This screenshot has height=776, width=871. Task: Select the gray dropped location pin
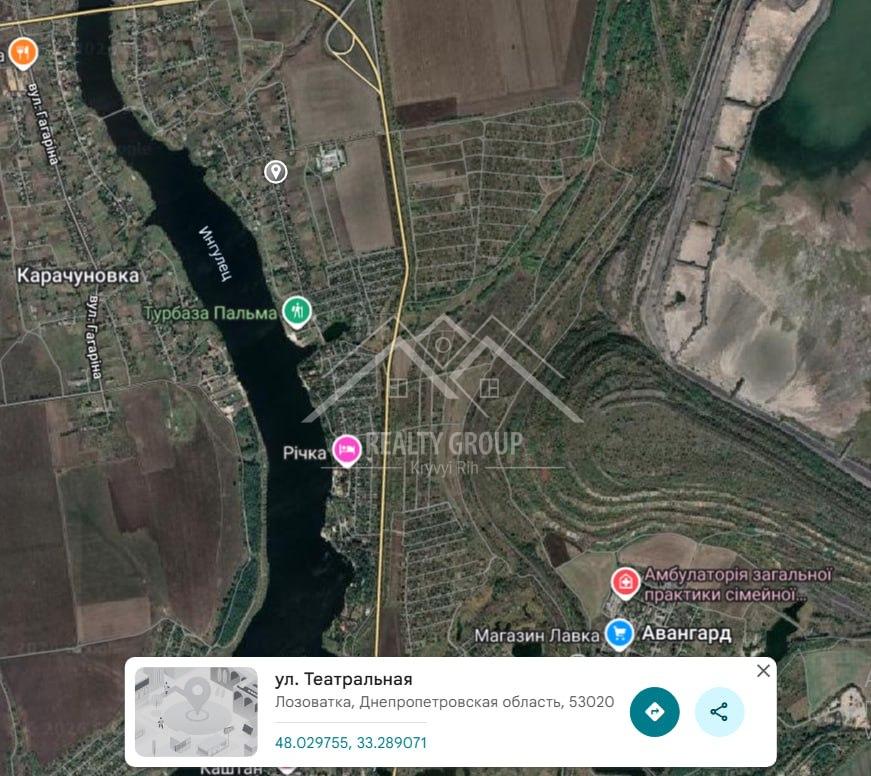[276, 172]
